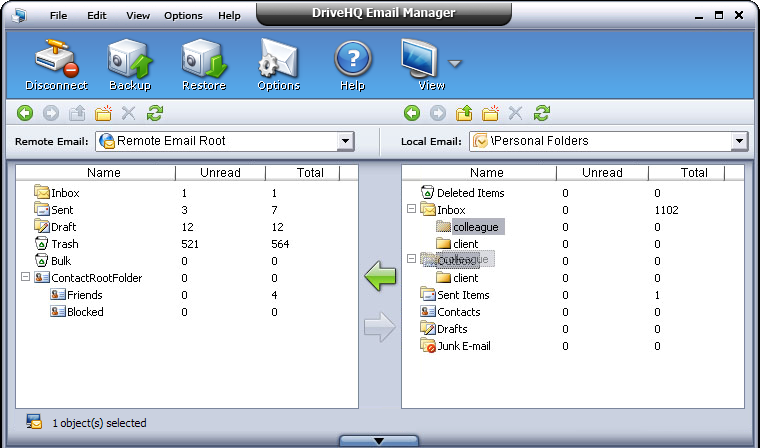Create a new folder in local email pane
Image resolution: width=760 pixels, height=448 pixels.
(x=490, y=114)
